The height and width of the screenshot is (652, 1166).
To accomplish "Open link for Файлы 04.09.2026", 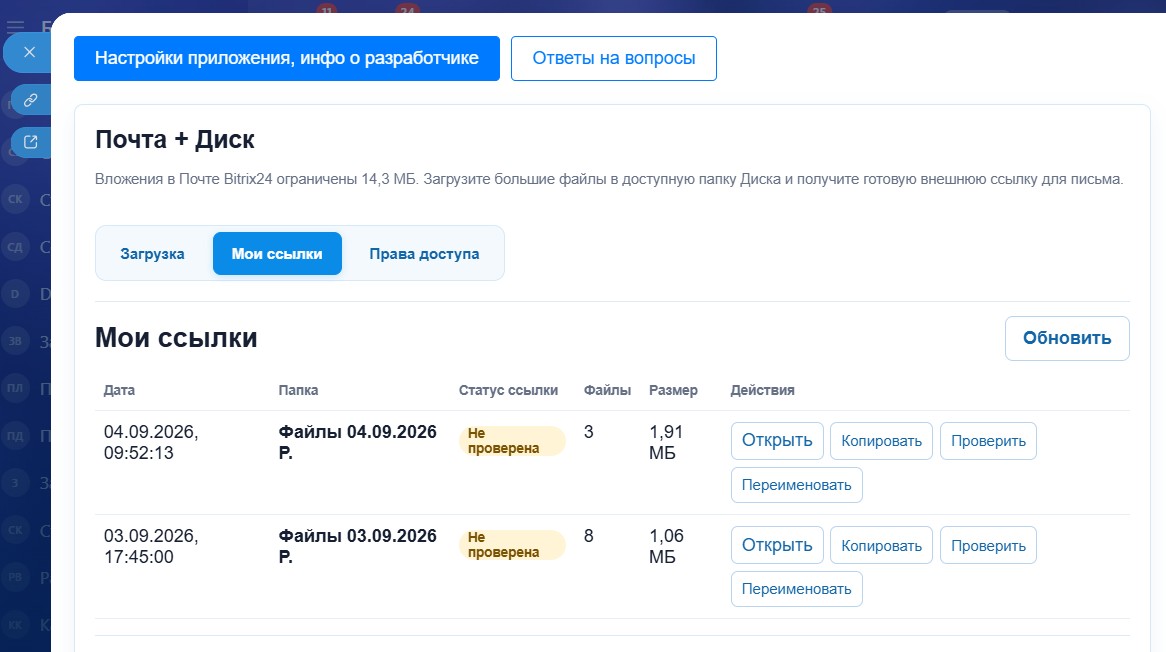I will point(776,440).
